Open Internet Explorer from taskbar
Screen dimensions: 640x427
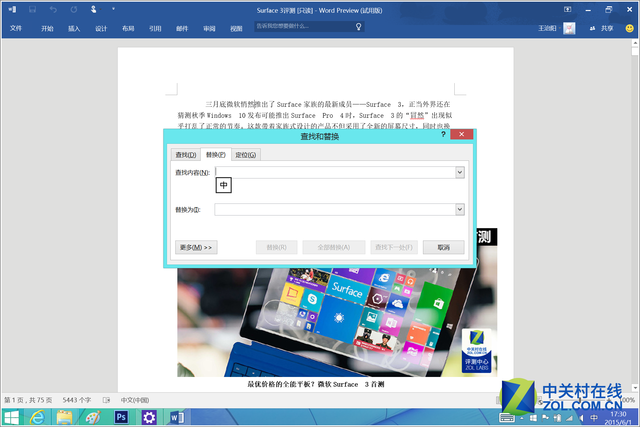click(x=38, y=418)
